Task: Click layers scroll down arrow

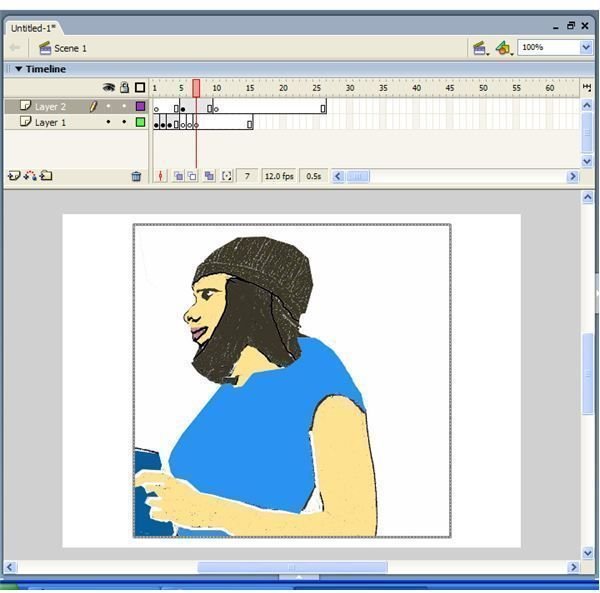Action: tap(587, 161)
